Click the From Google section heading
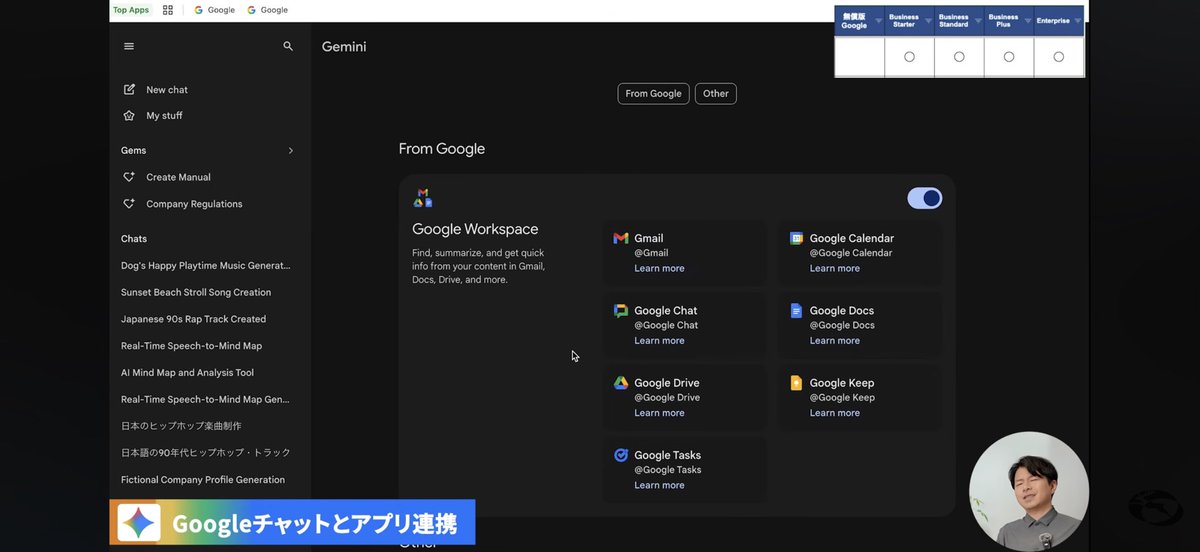 click(x=441, y=149)
